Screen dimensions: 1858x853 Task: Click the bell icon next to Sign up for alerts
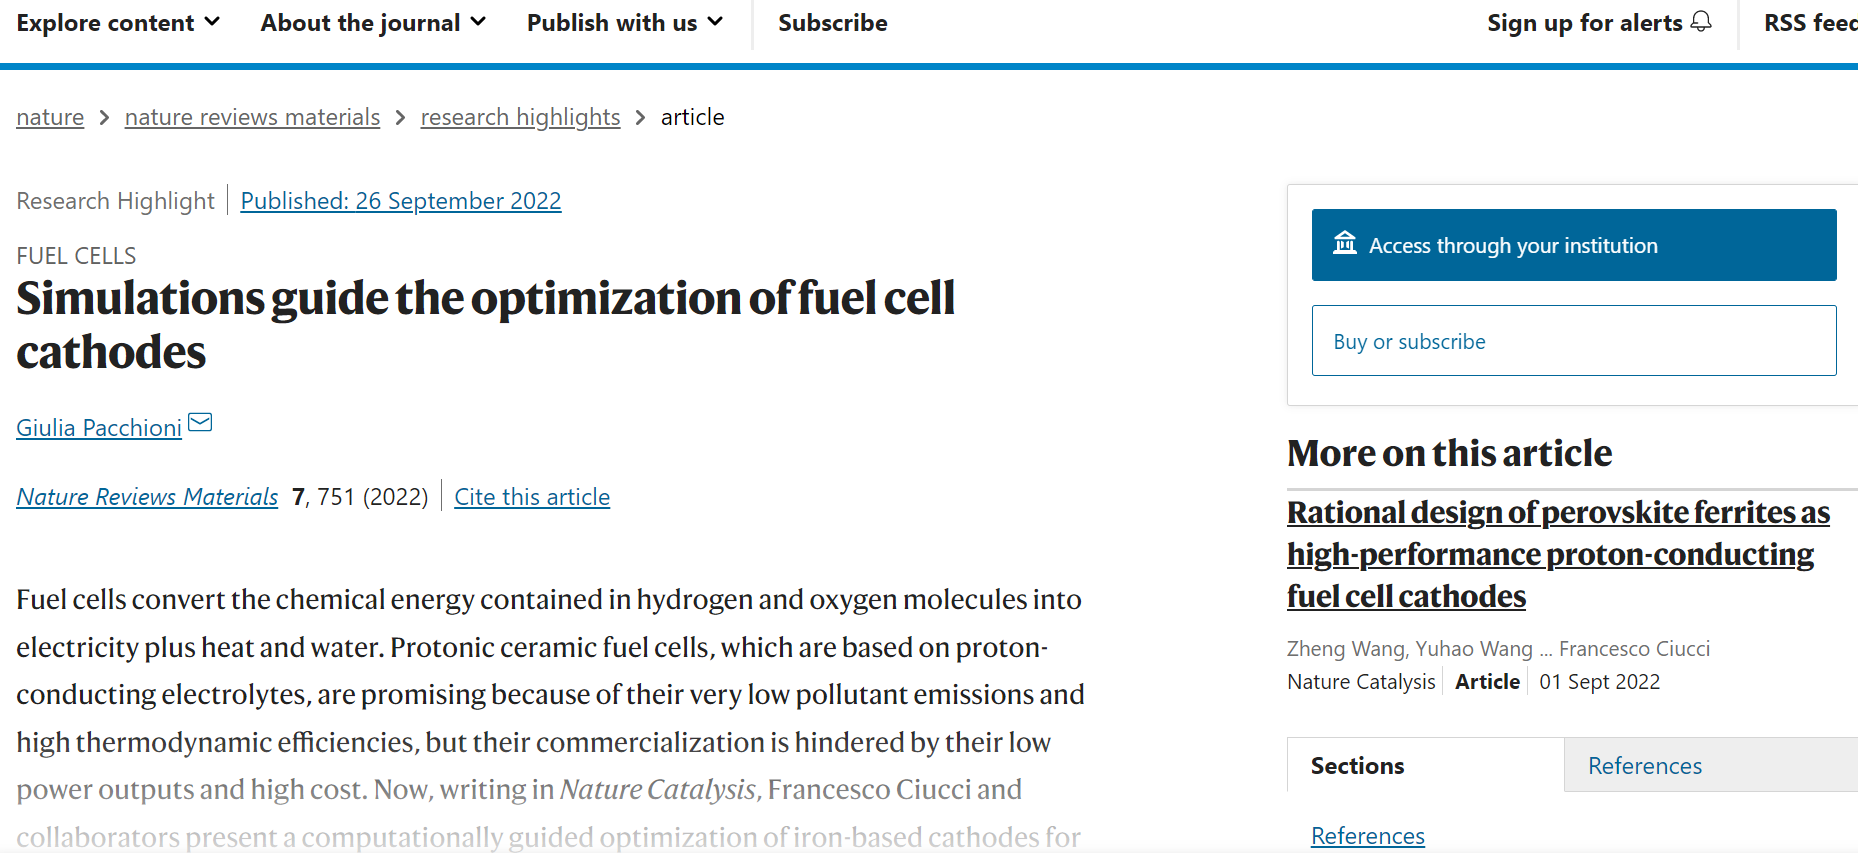point(1701,22)
